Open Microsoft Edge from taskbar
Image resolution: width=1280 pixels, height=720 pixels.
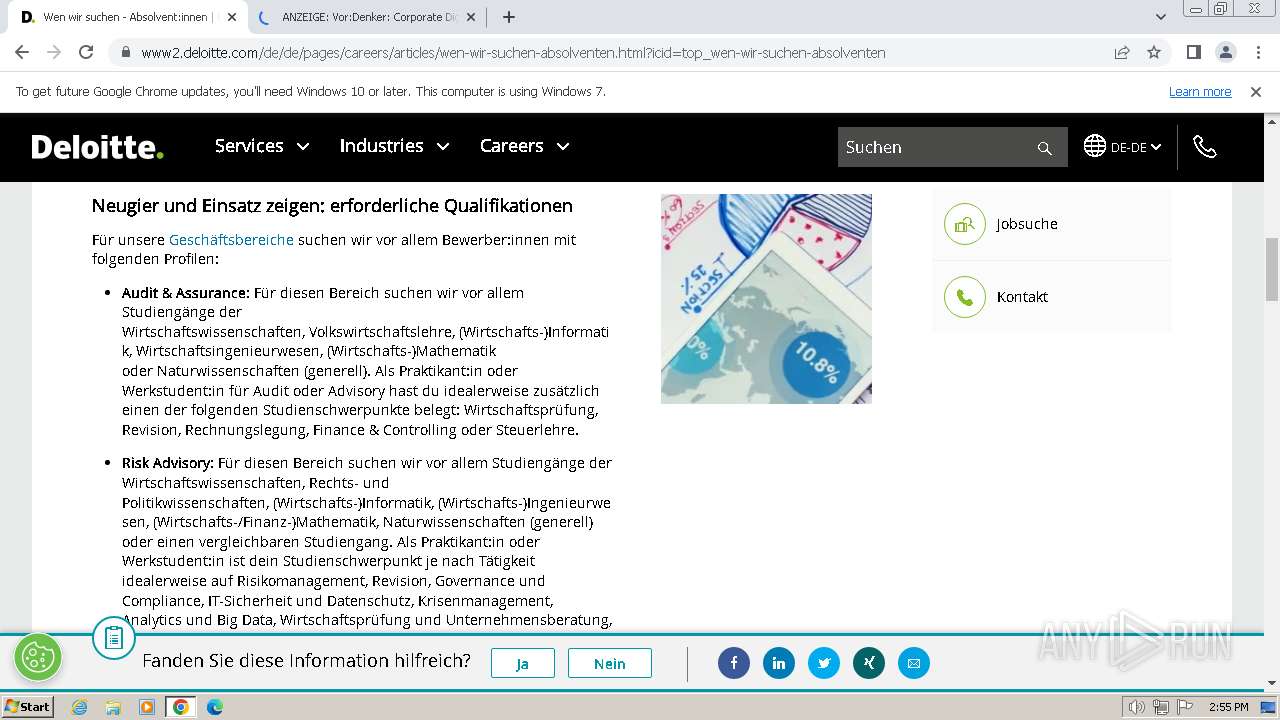[x=215, y=707]
